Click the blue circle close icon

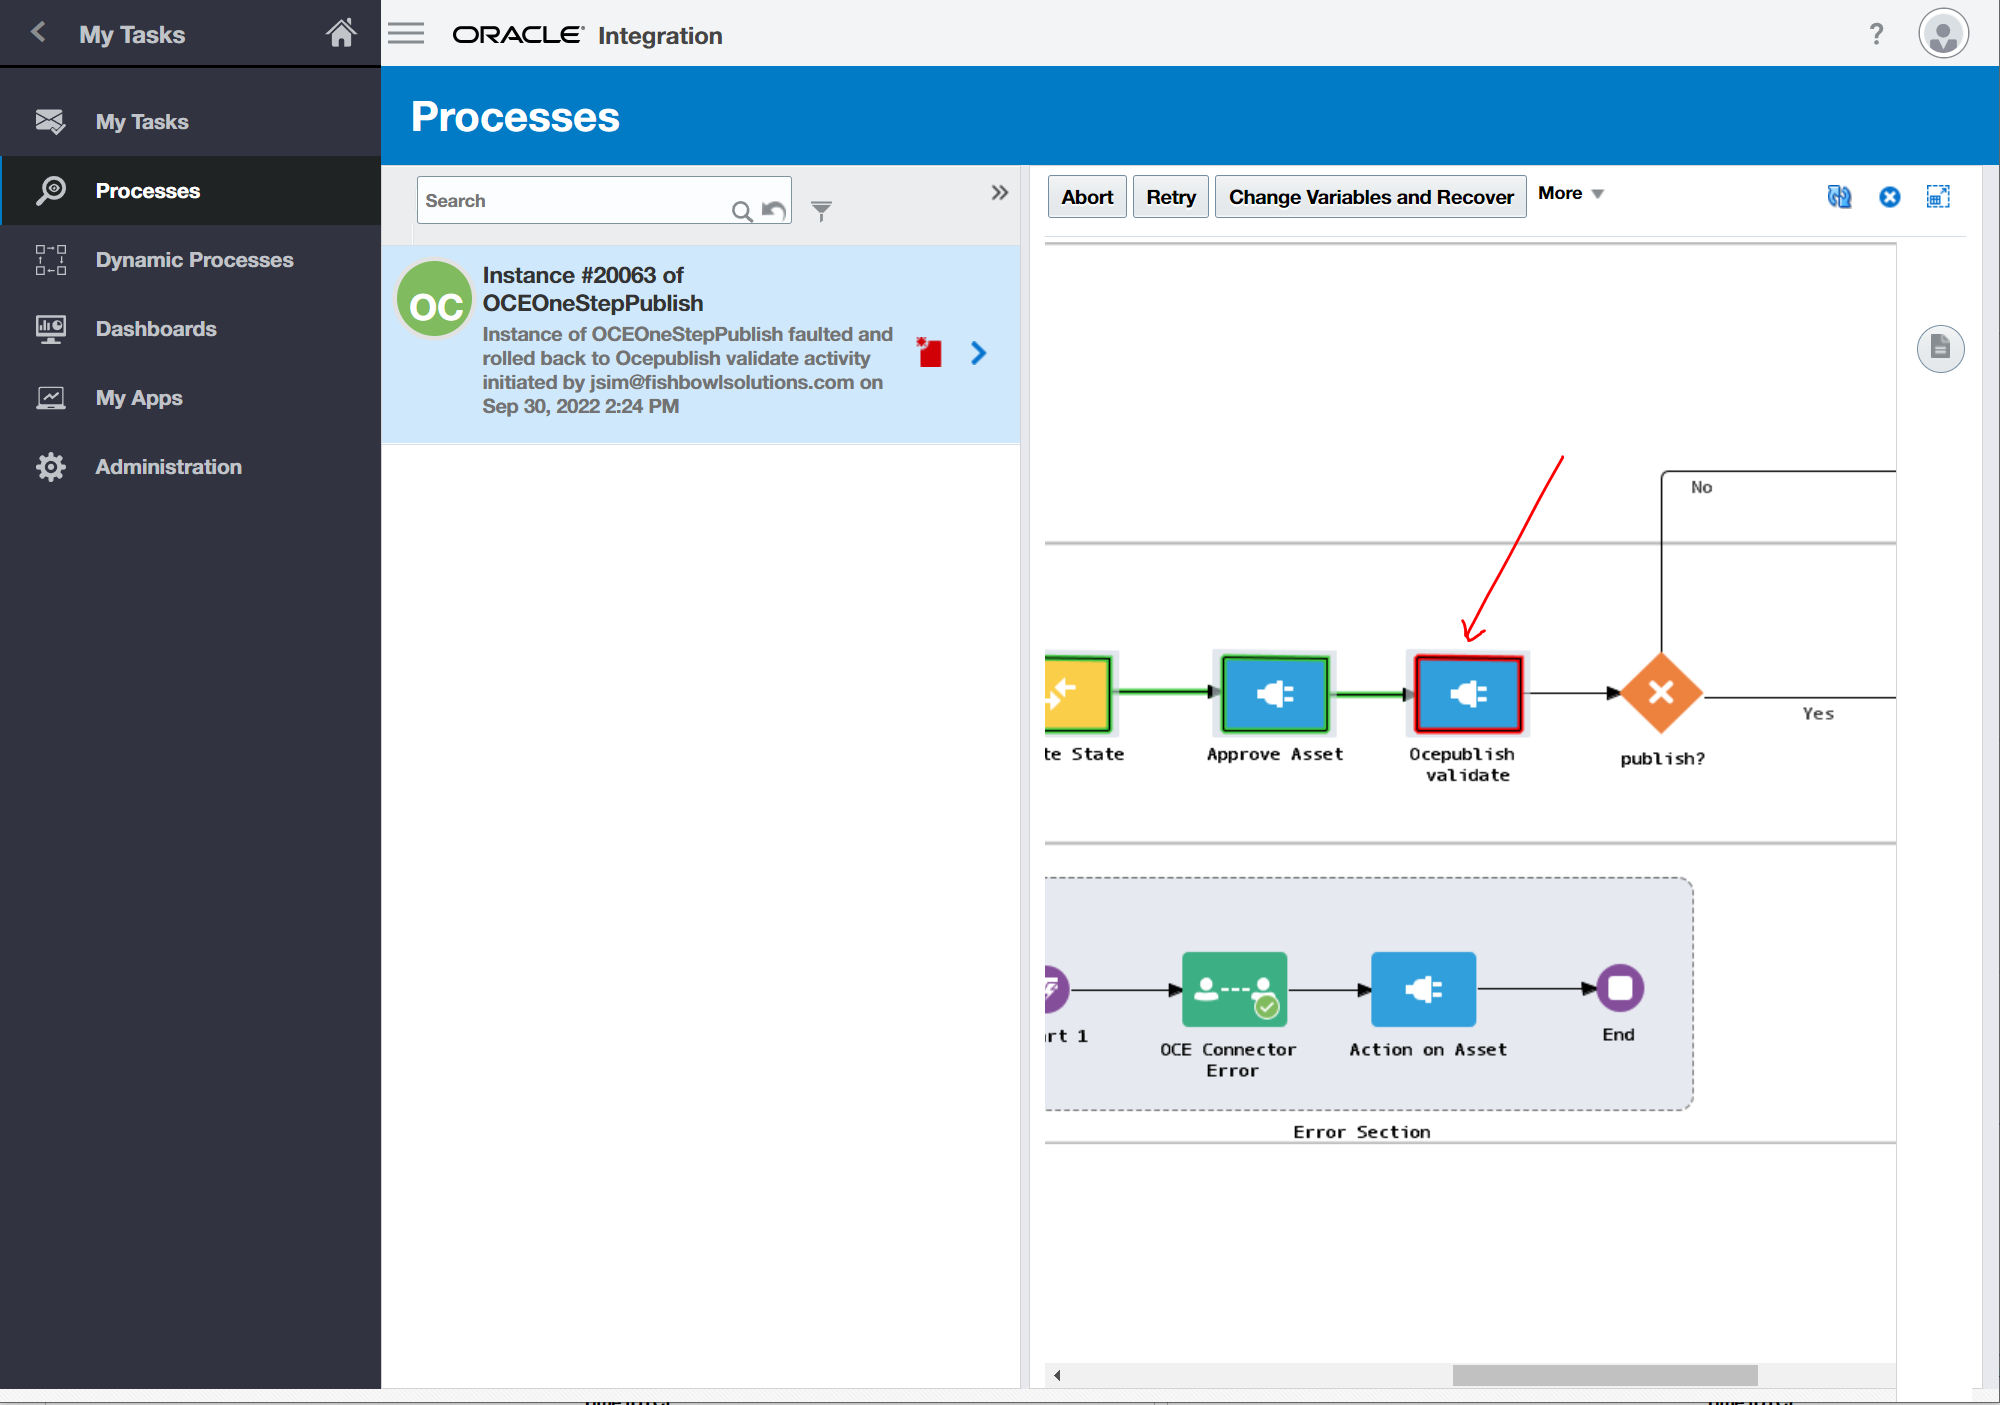pyautogui.click(x=1889, y=197)
